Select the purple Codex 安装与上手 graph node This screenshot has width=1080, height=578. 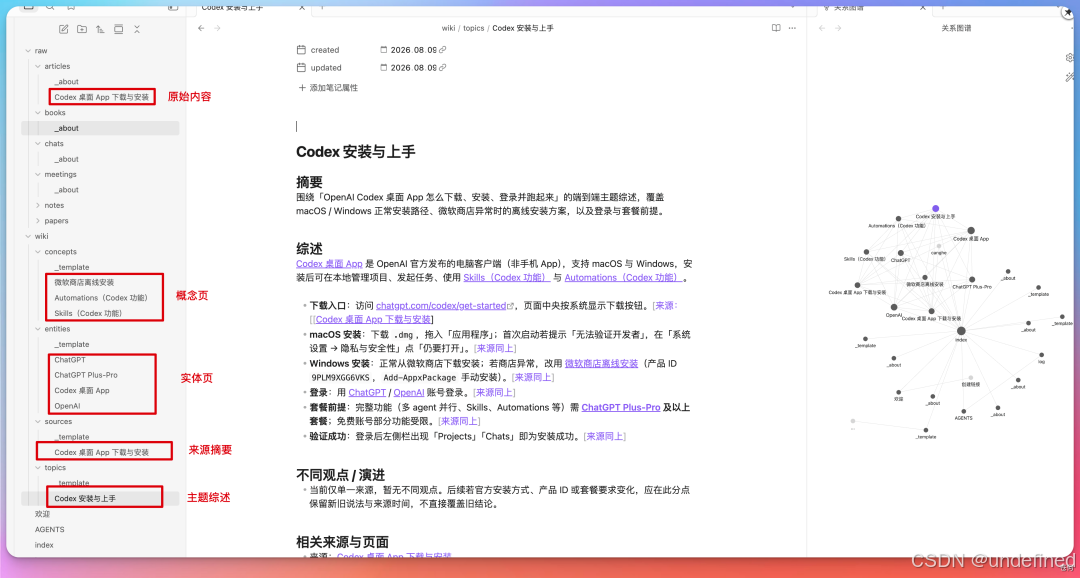935,208
